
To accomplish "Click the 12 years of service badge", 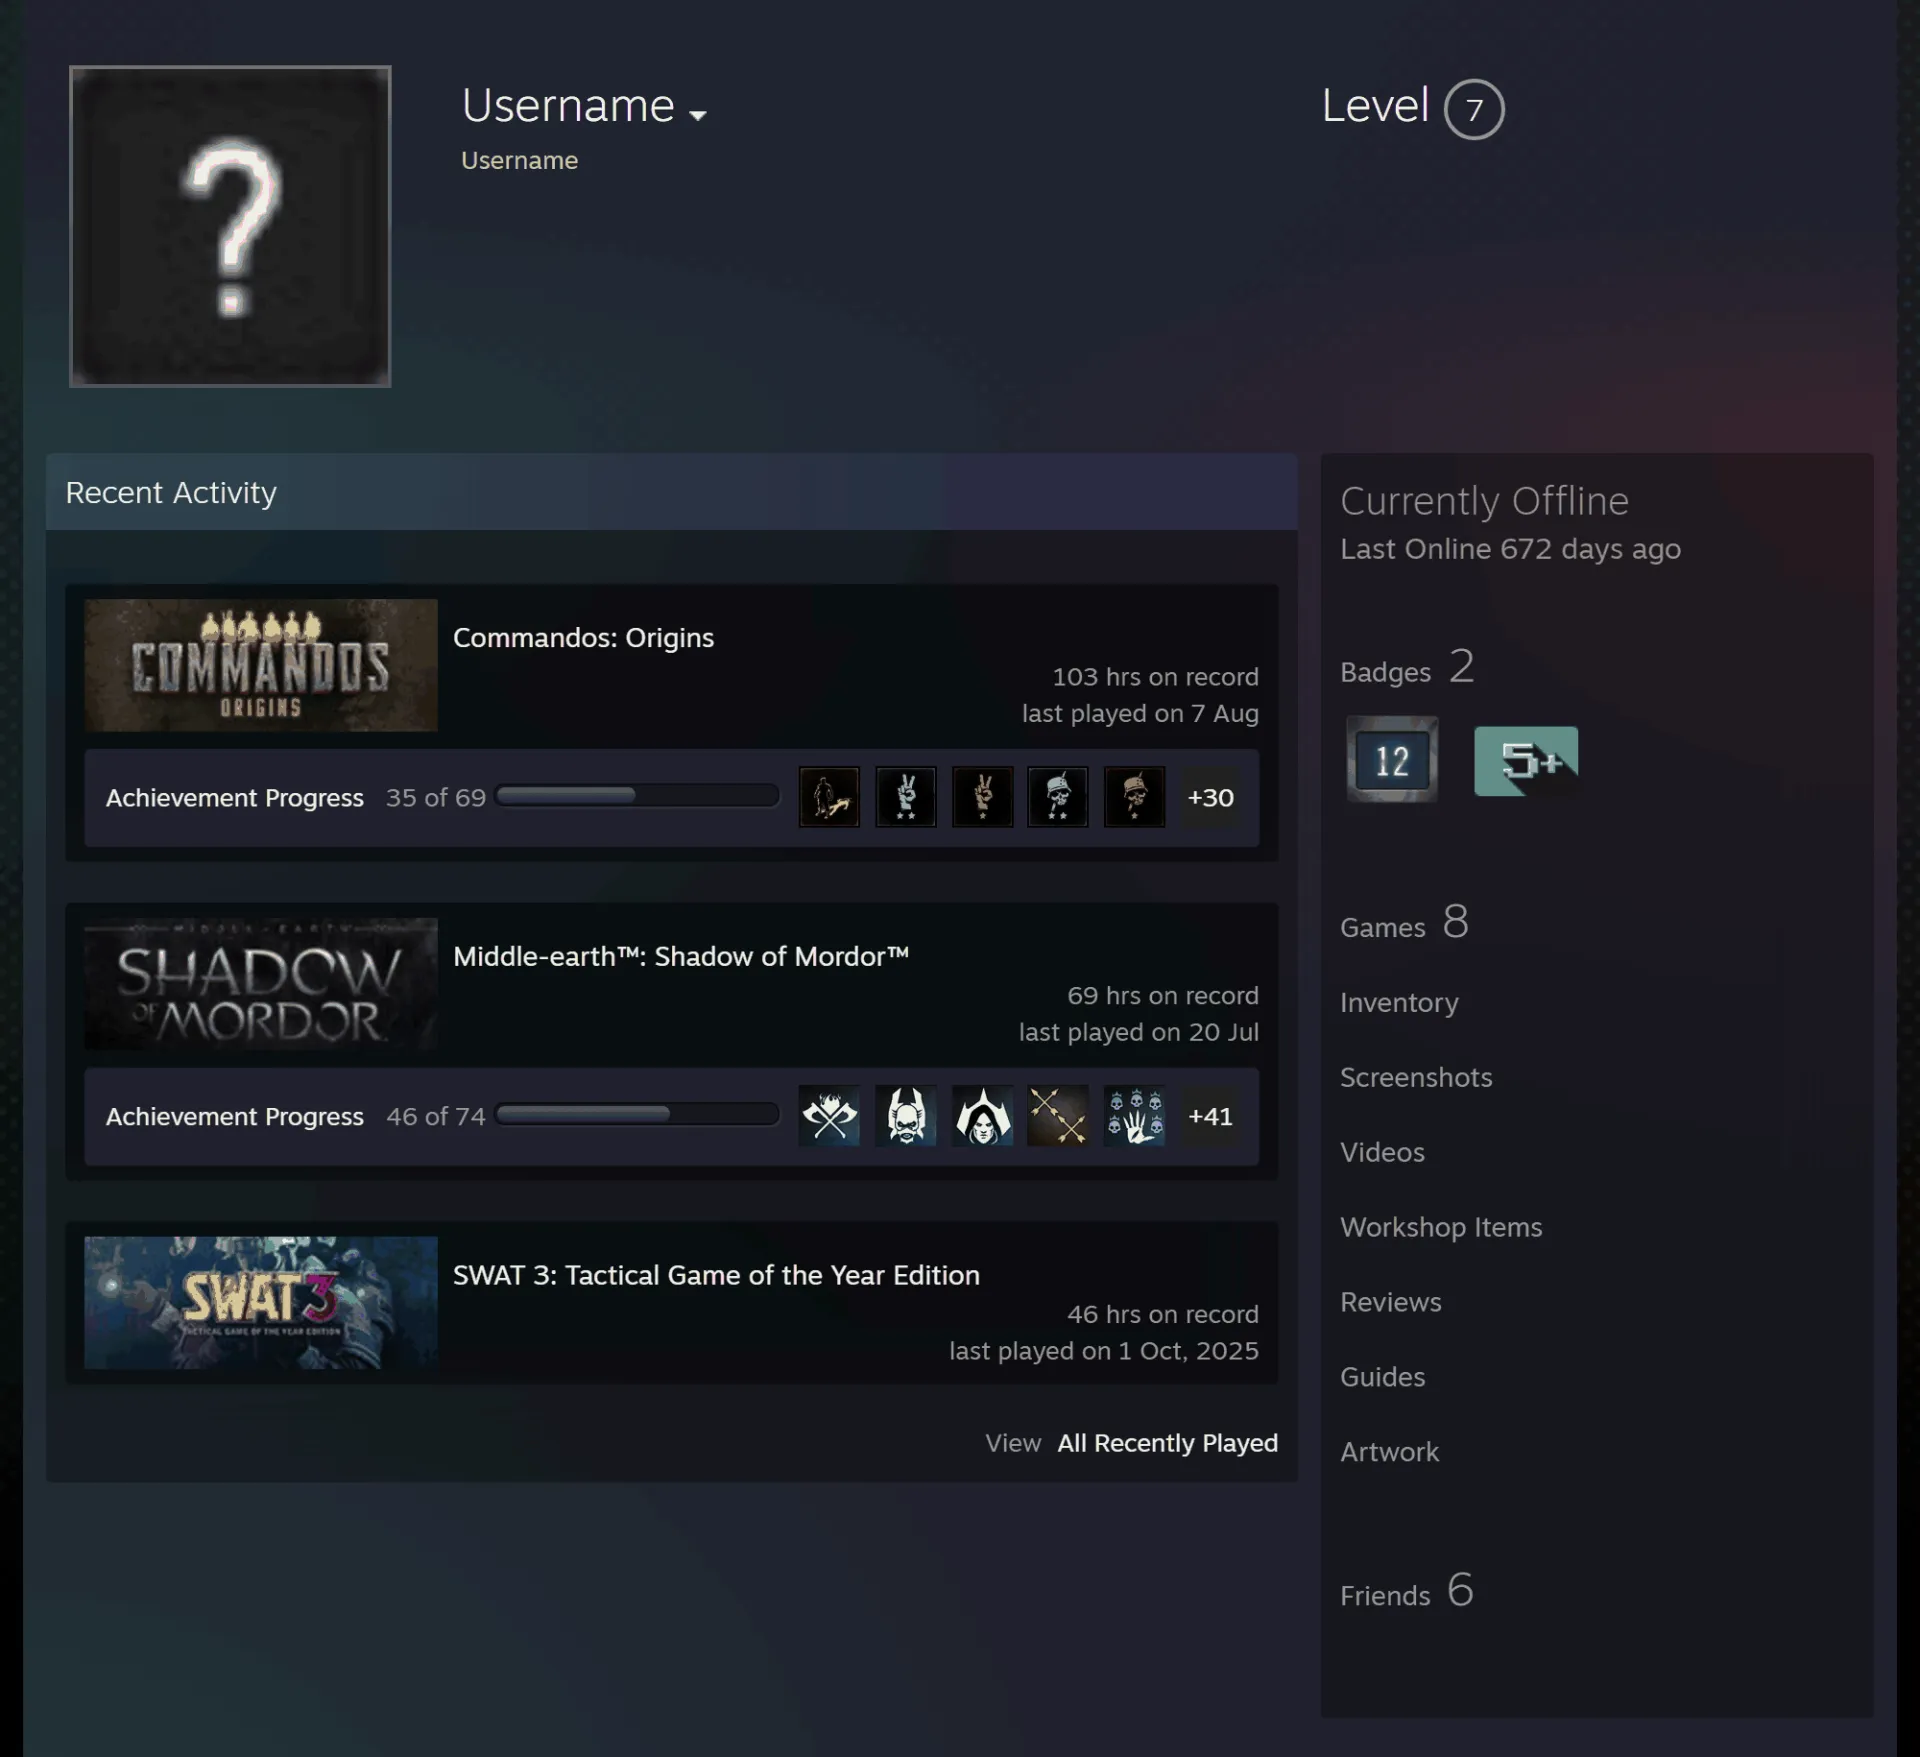I will (1392, 760).
